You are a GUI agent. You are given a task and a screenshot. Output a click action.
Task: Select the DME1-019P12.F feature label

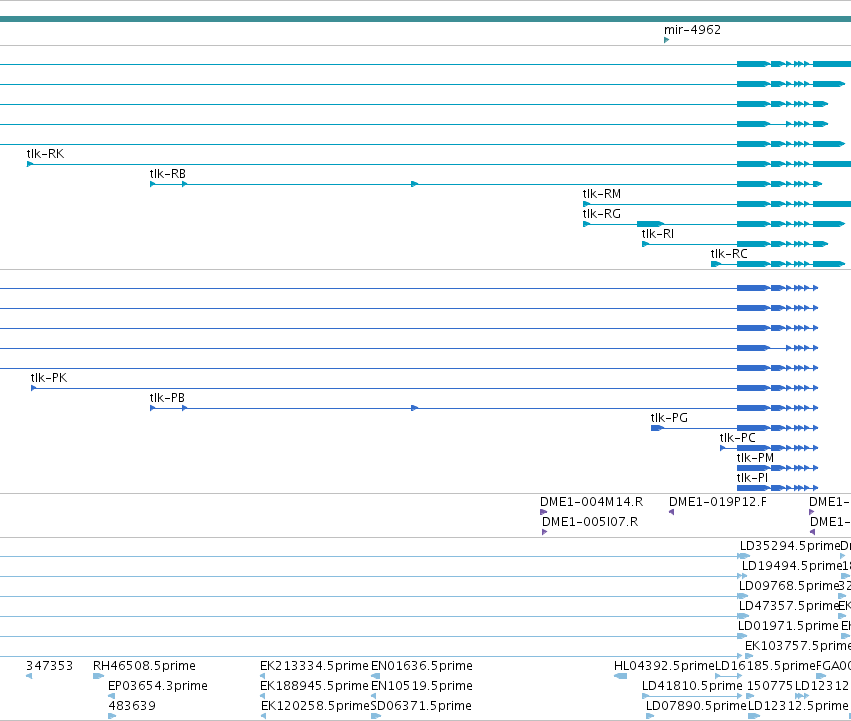[717, 502]
